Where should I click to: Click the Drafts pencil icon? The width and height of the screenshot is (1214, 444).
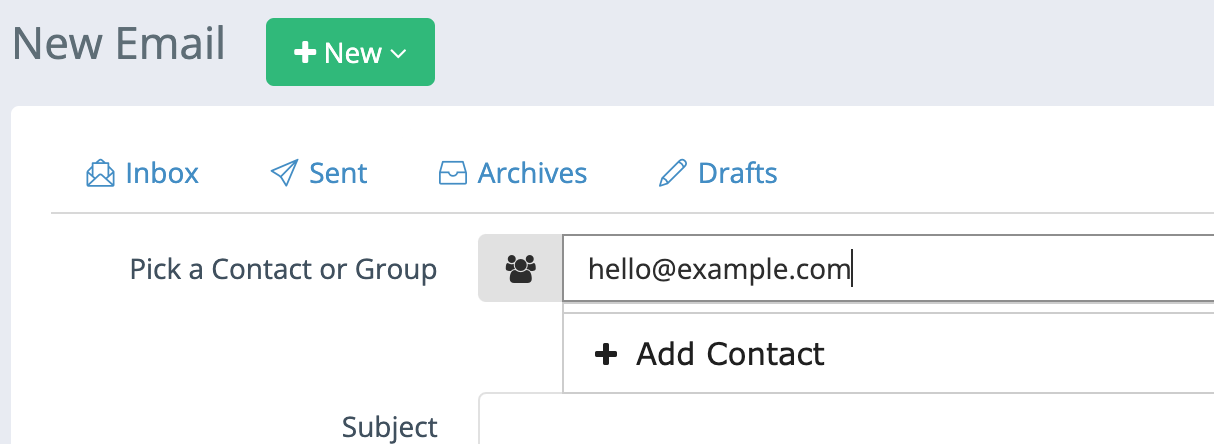673,174
